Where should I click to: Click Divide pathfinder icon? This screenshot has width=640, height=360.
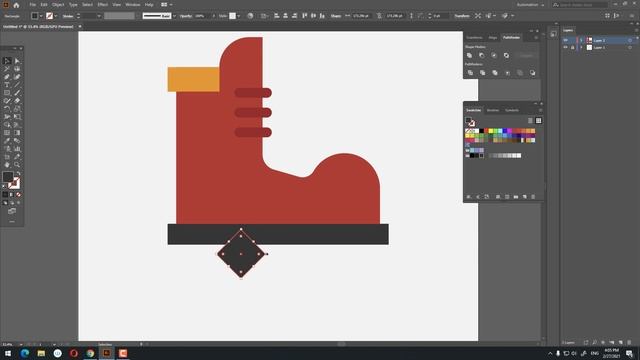click(x=470, y=73)
